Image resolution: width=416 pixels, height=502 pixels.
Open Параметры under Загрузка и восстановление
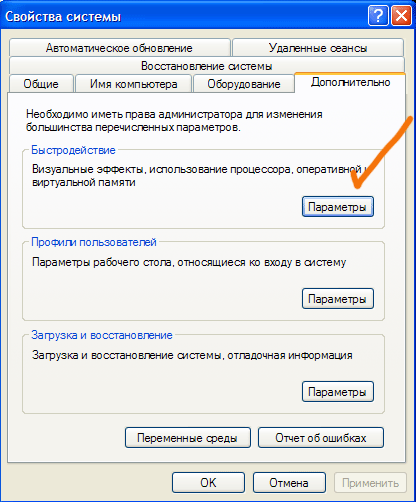click(x=338, y=392)
